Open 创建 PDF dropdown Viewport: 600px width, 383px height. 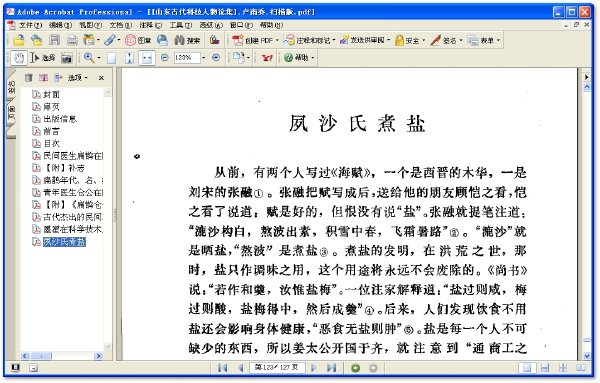[x=255, y=40]
